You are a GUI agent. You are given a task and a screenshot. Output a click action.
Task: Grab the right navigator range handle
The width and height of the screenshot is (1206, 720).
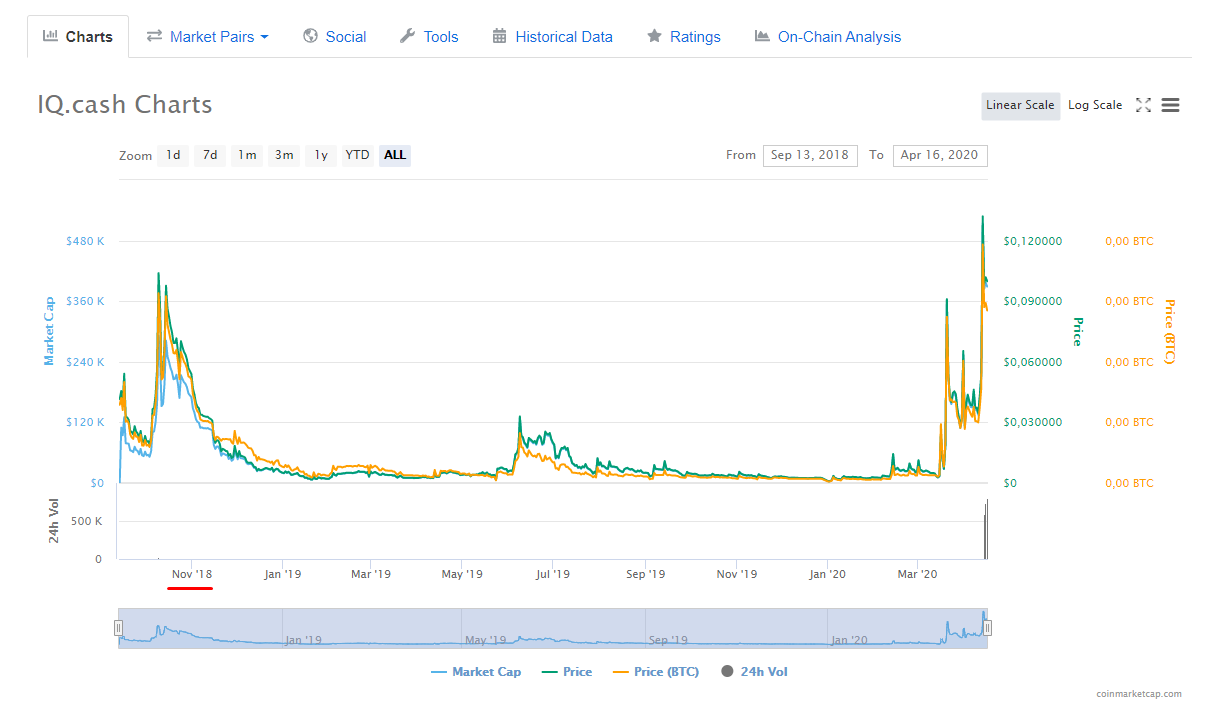(987, 628)
